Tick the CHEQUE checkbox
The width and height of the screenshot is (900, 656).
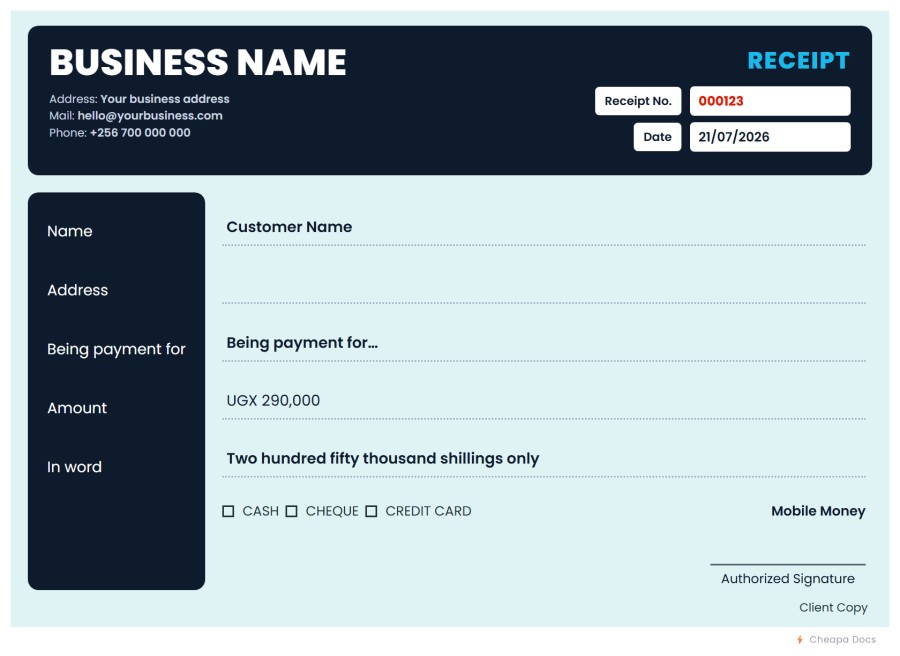click(x=292, y=511)
